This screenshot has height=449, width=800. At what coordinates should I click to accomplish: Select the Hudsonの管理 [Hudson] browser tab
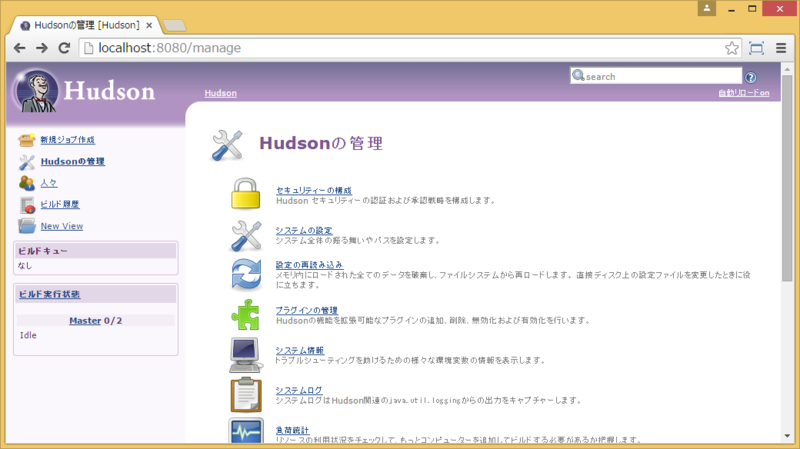tap(86, 25)
